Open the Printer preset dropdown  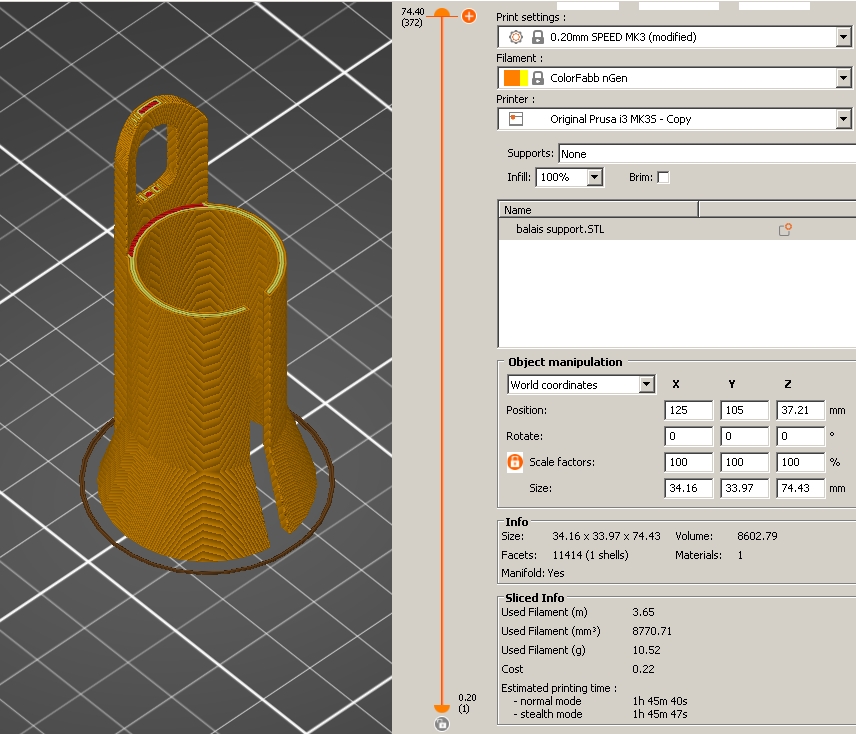click(x=843, y=119)
